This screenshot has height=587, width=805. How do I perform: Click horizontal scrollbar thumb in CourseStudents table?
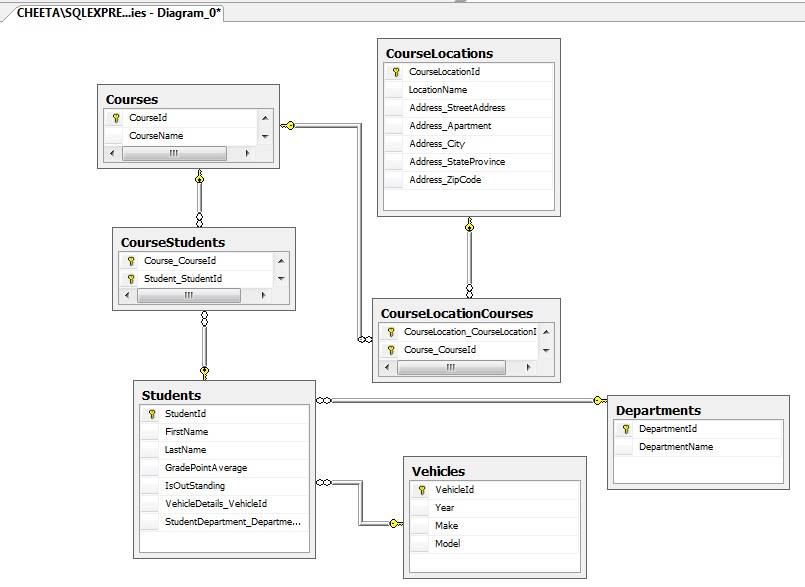(189, 295)
